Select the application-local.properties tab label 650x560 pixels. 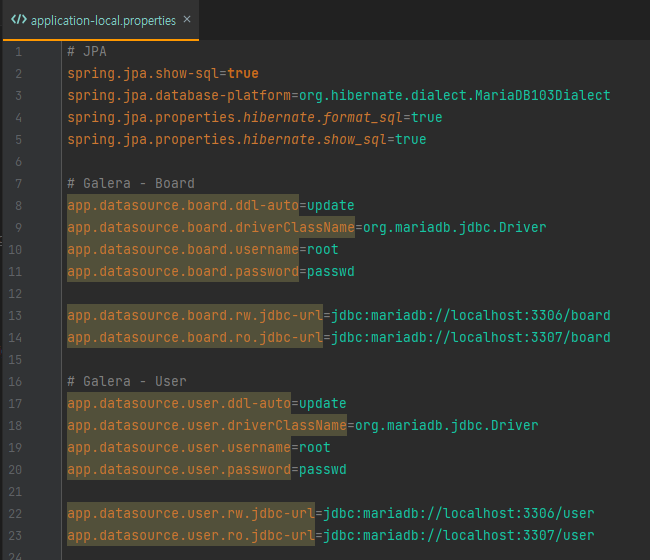point(102,20)
